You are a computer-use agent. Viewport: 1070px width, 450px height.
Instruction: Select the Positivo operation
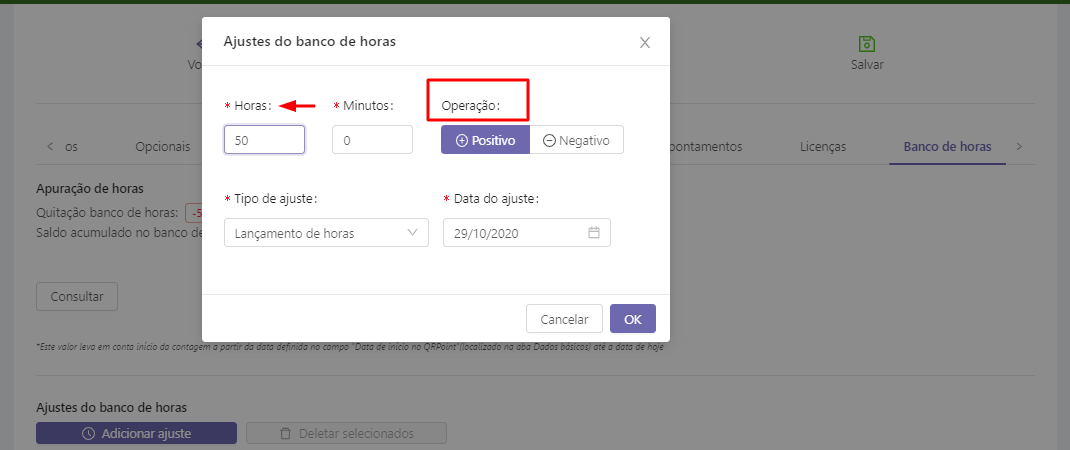(x=485, y=141)
